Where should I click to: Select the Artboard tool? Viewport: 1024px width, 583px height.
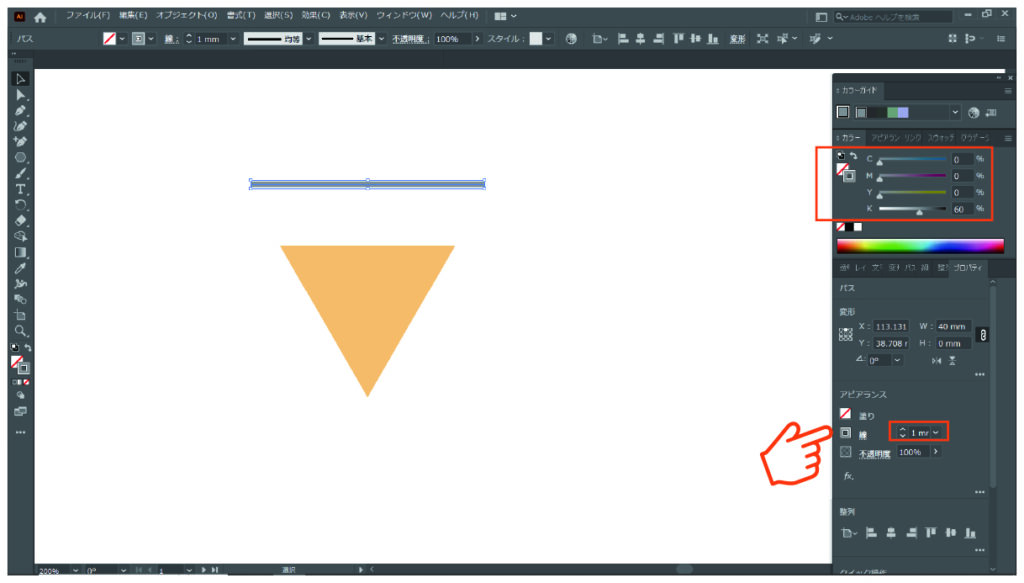pyautogui.click(x=20, y=315)
